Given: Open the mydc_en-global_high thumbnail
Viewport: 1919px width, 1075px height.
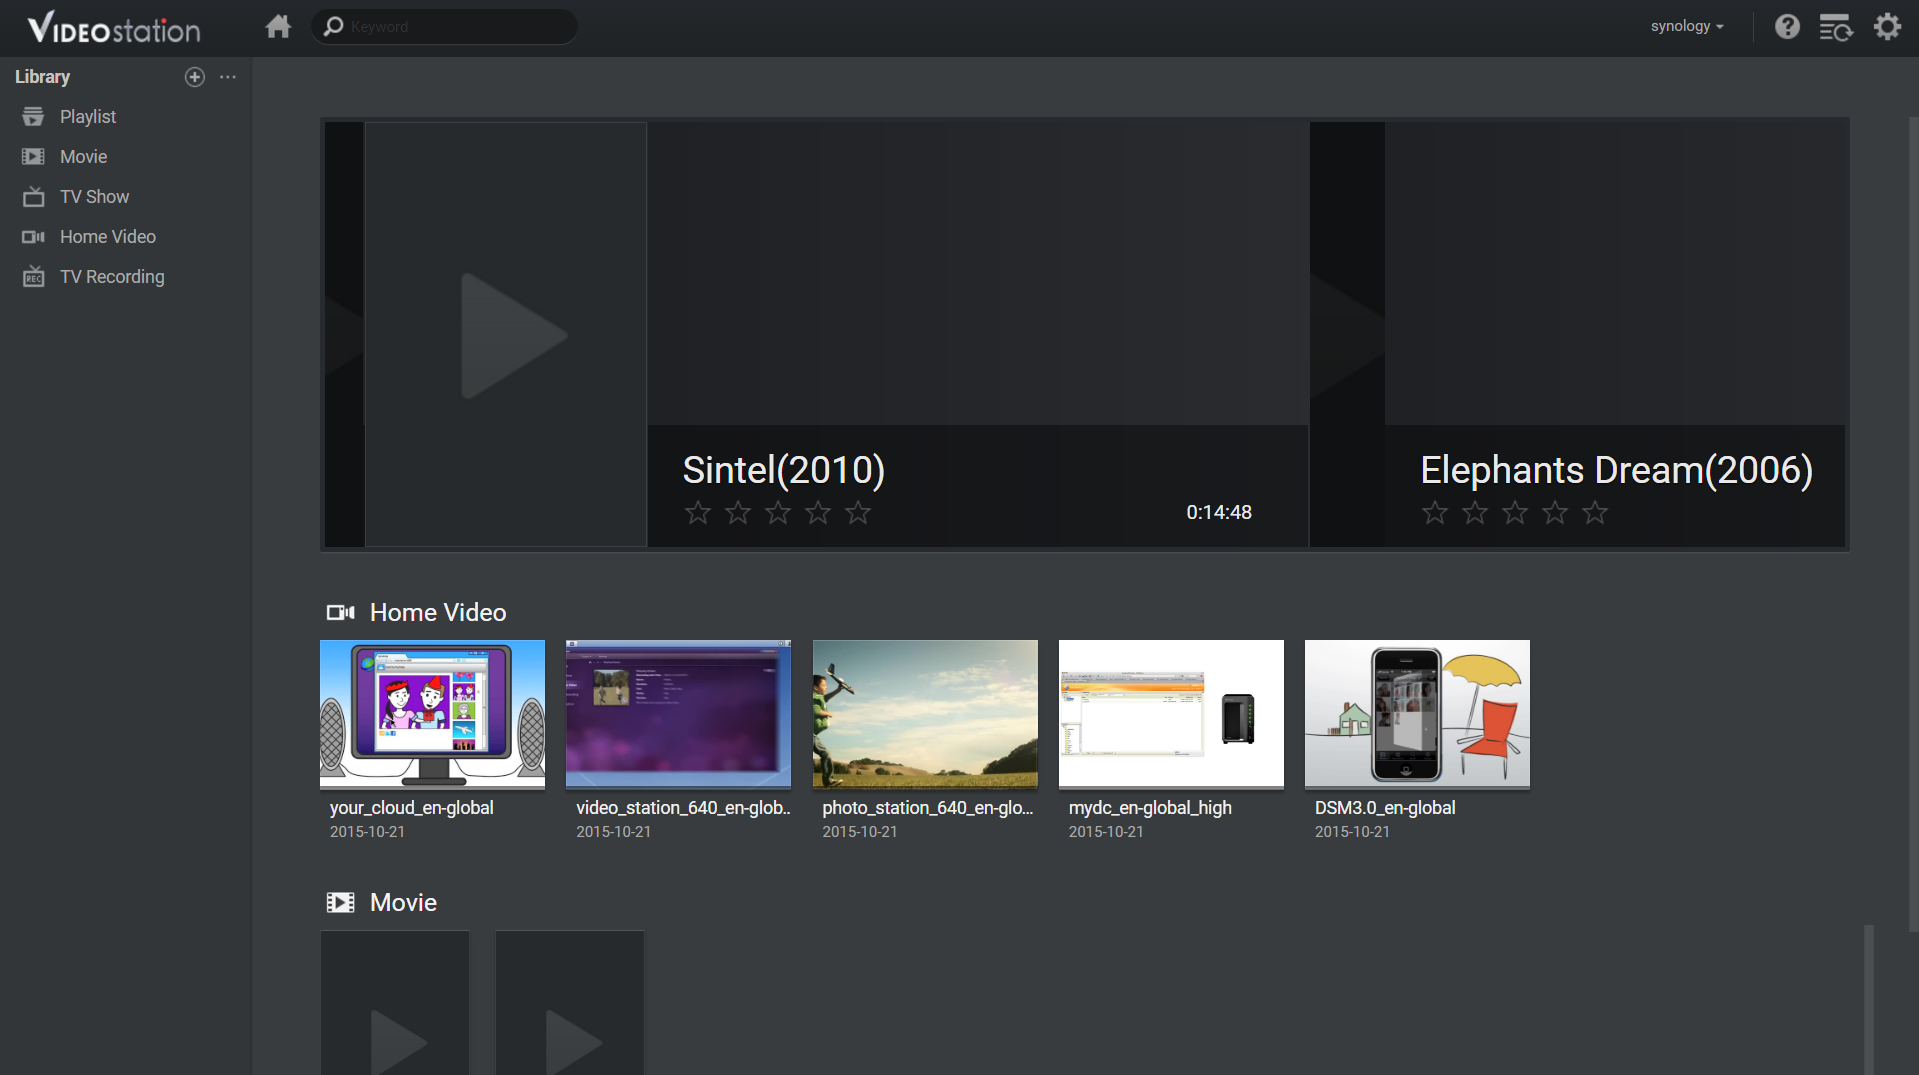Looking at the screenshot, I should [x=1171, y=714].
